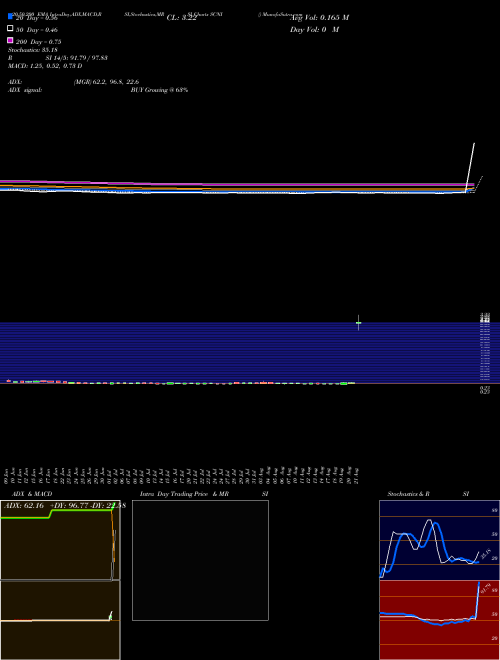Click the large green volume bar
This screenshot has width=500, height=660.
point(343,383)
